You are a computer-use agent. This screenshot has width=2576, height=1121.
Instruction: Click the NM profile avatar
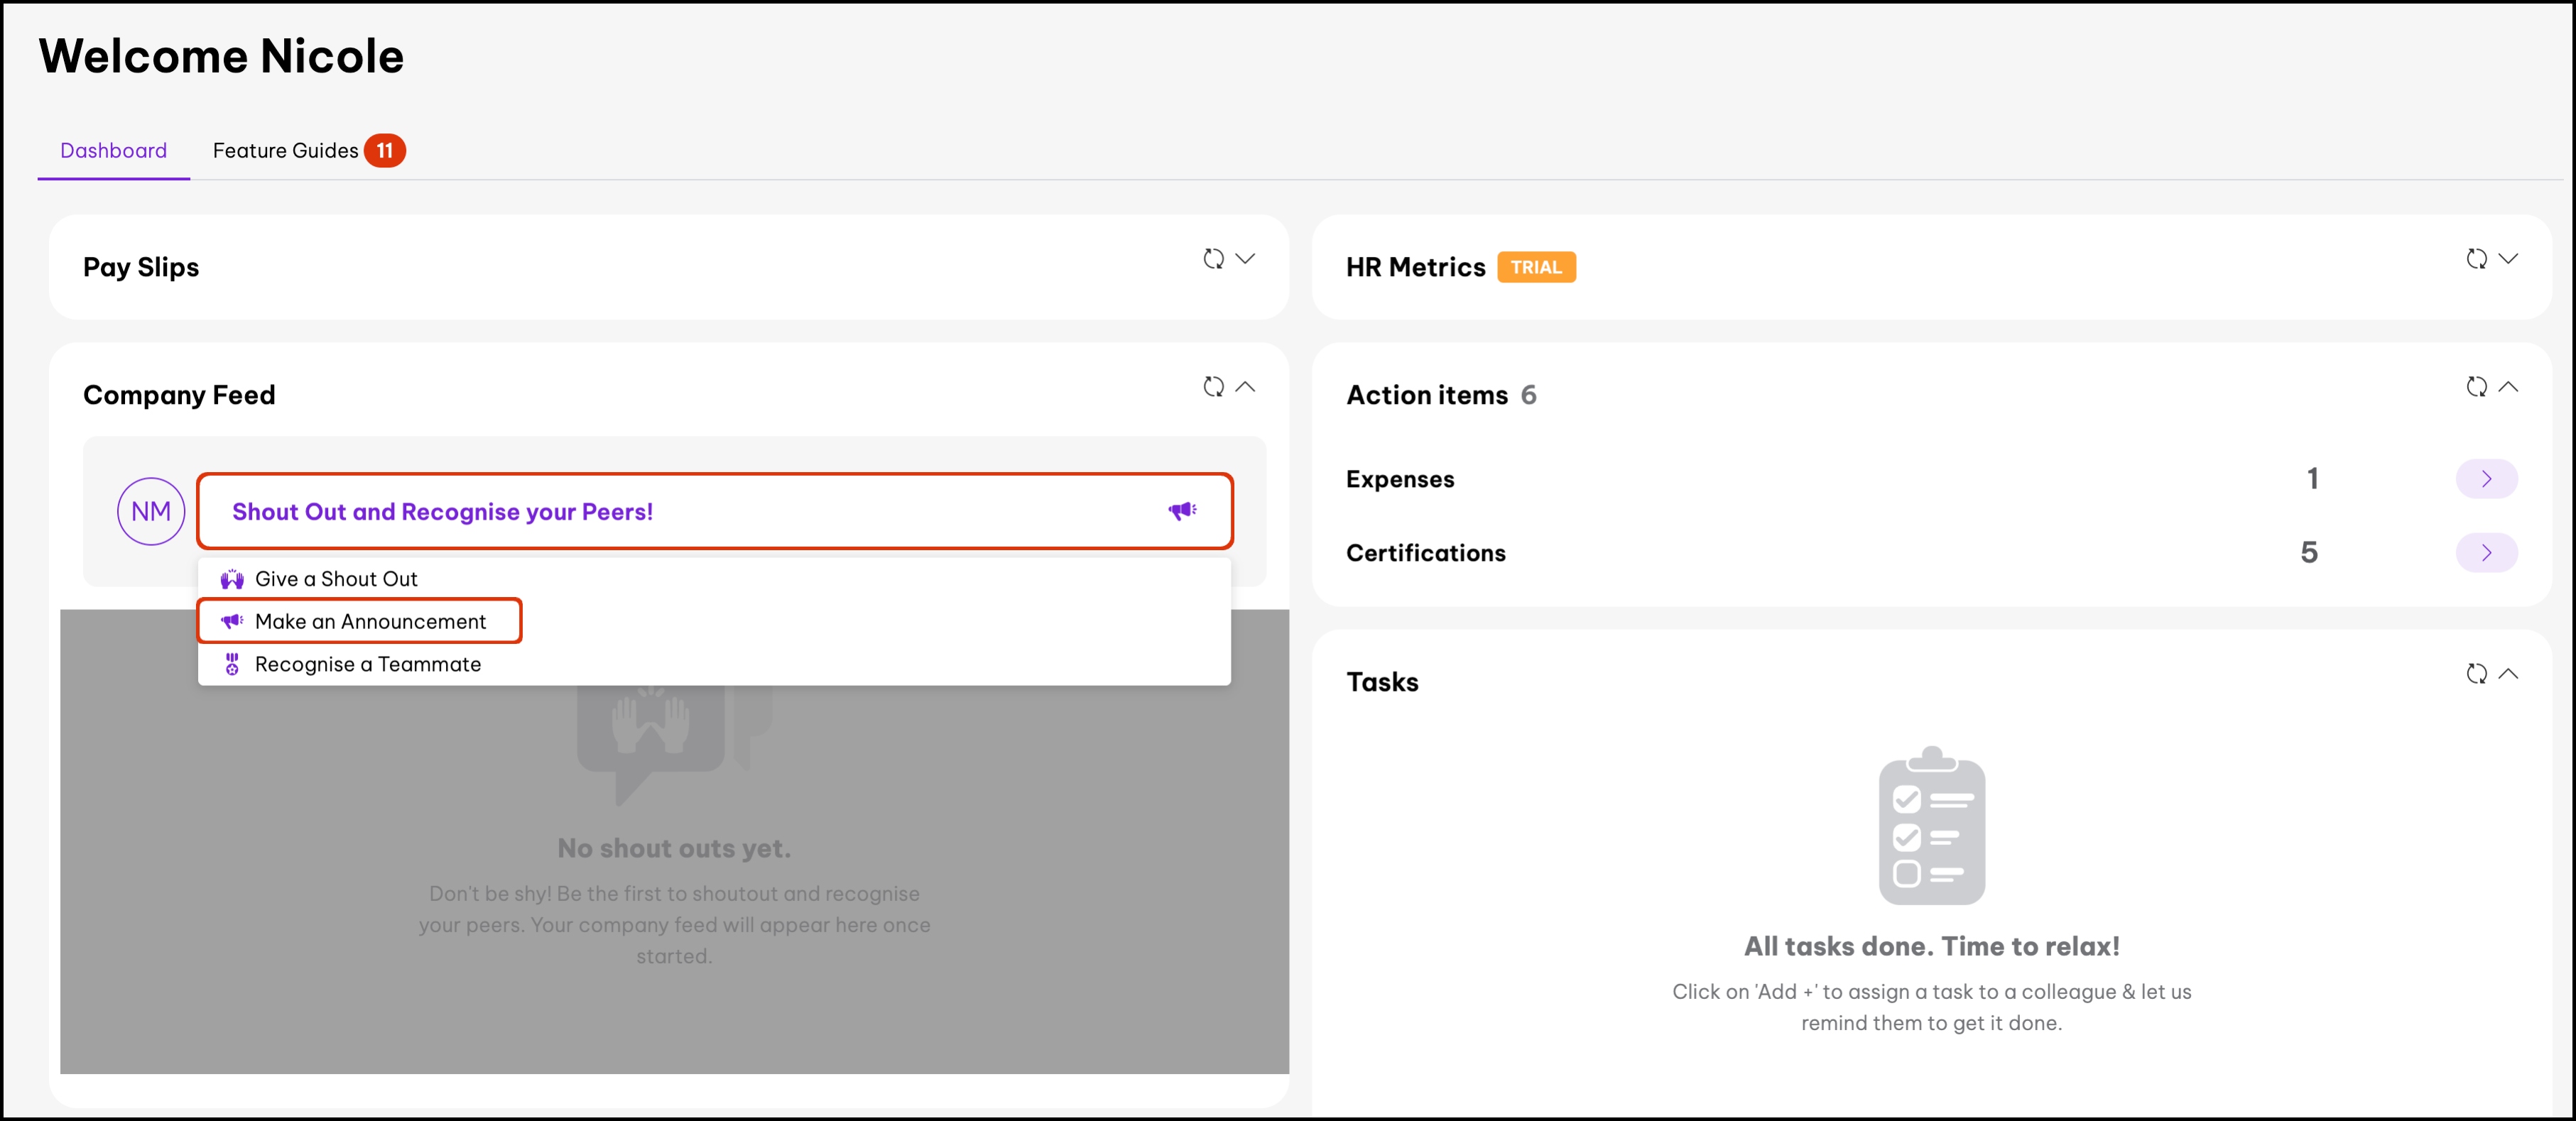tap(151, 511)
